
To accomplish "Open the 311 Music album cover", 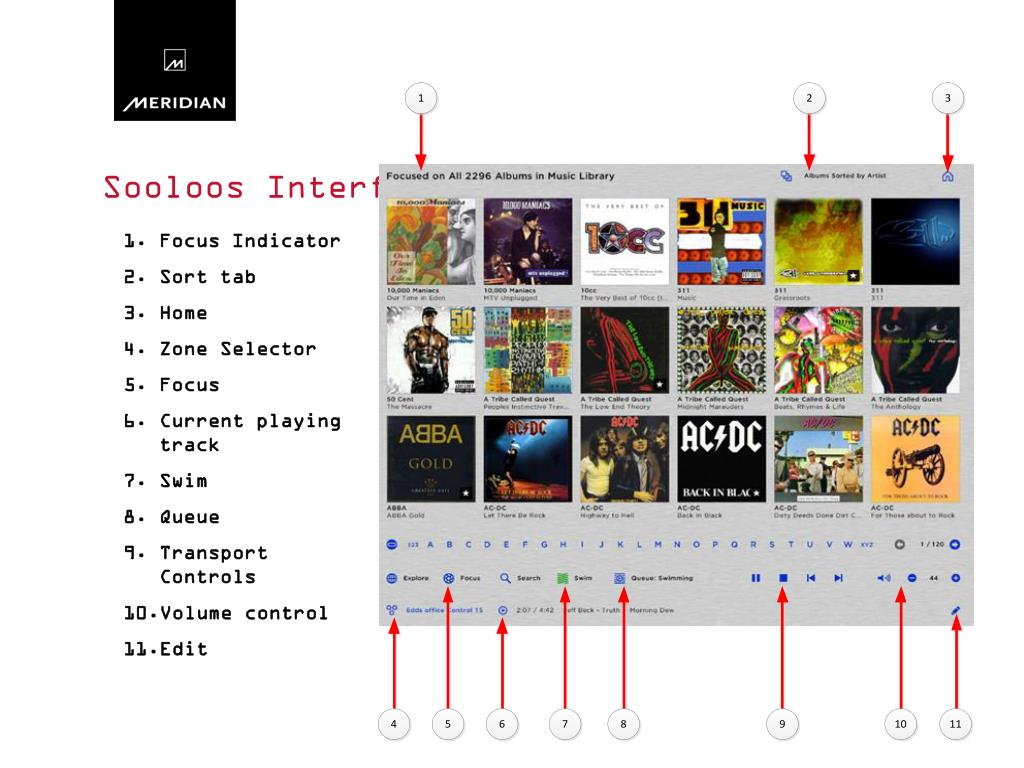I will click(x=722, y=242).
